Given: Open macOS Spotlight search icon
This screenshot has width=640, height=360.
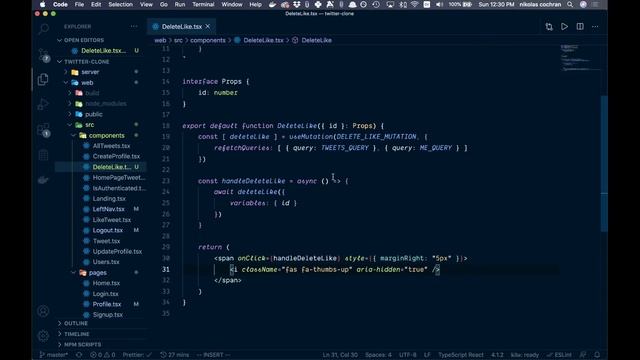Looking at the screenshot, I should 570,4.
